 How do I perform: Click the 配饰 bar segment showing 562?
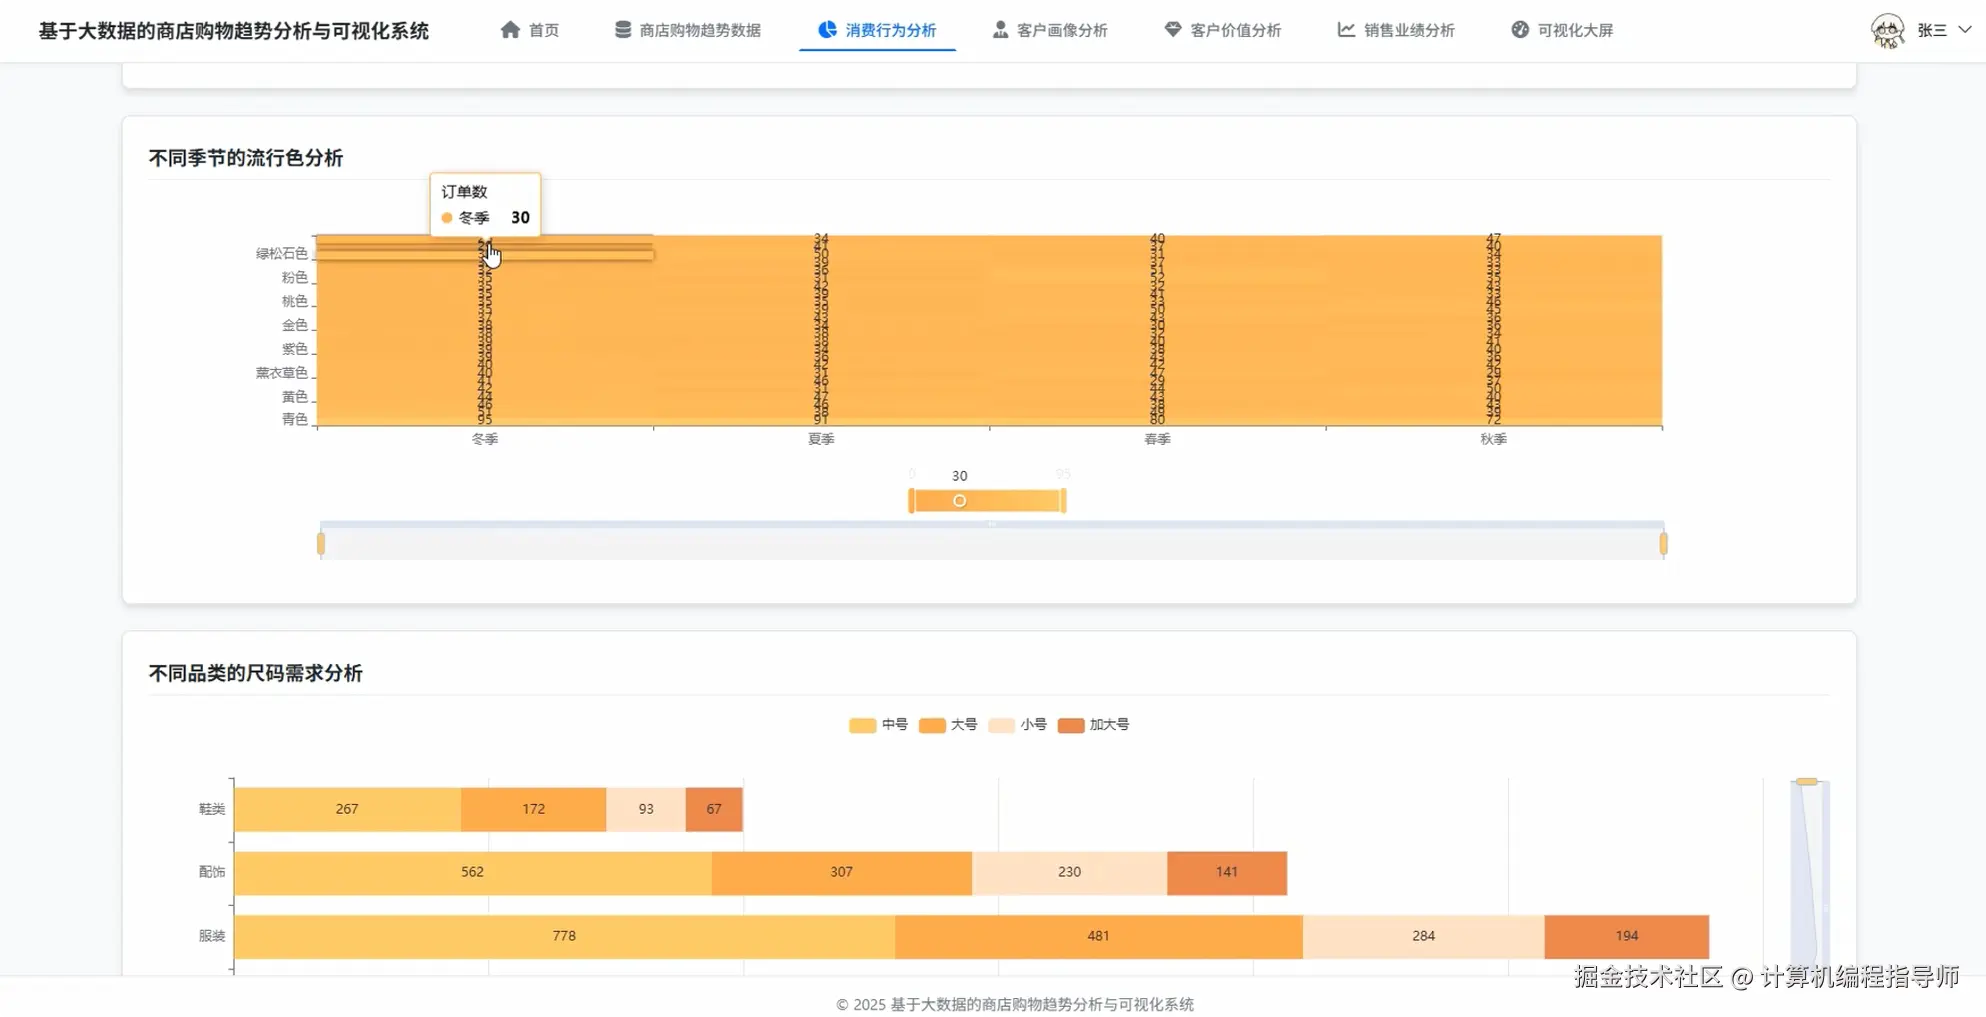pyautogui.click(x=473, y=873)
